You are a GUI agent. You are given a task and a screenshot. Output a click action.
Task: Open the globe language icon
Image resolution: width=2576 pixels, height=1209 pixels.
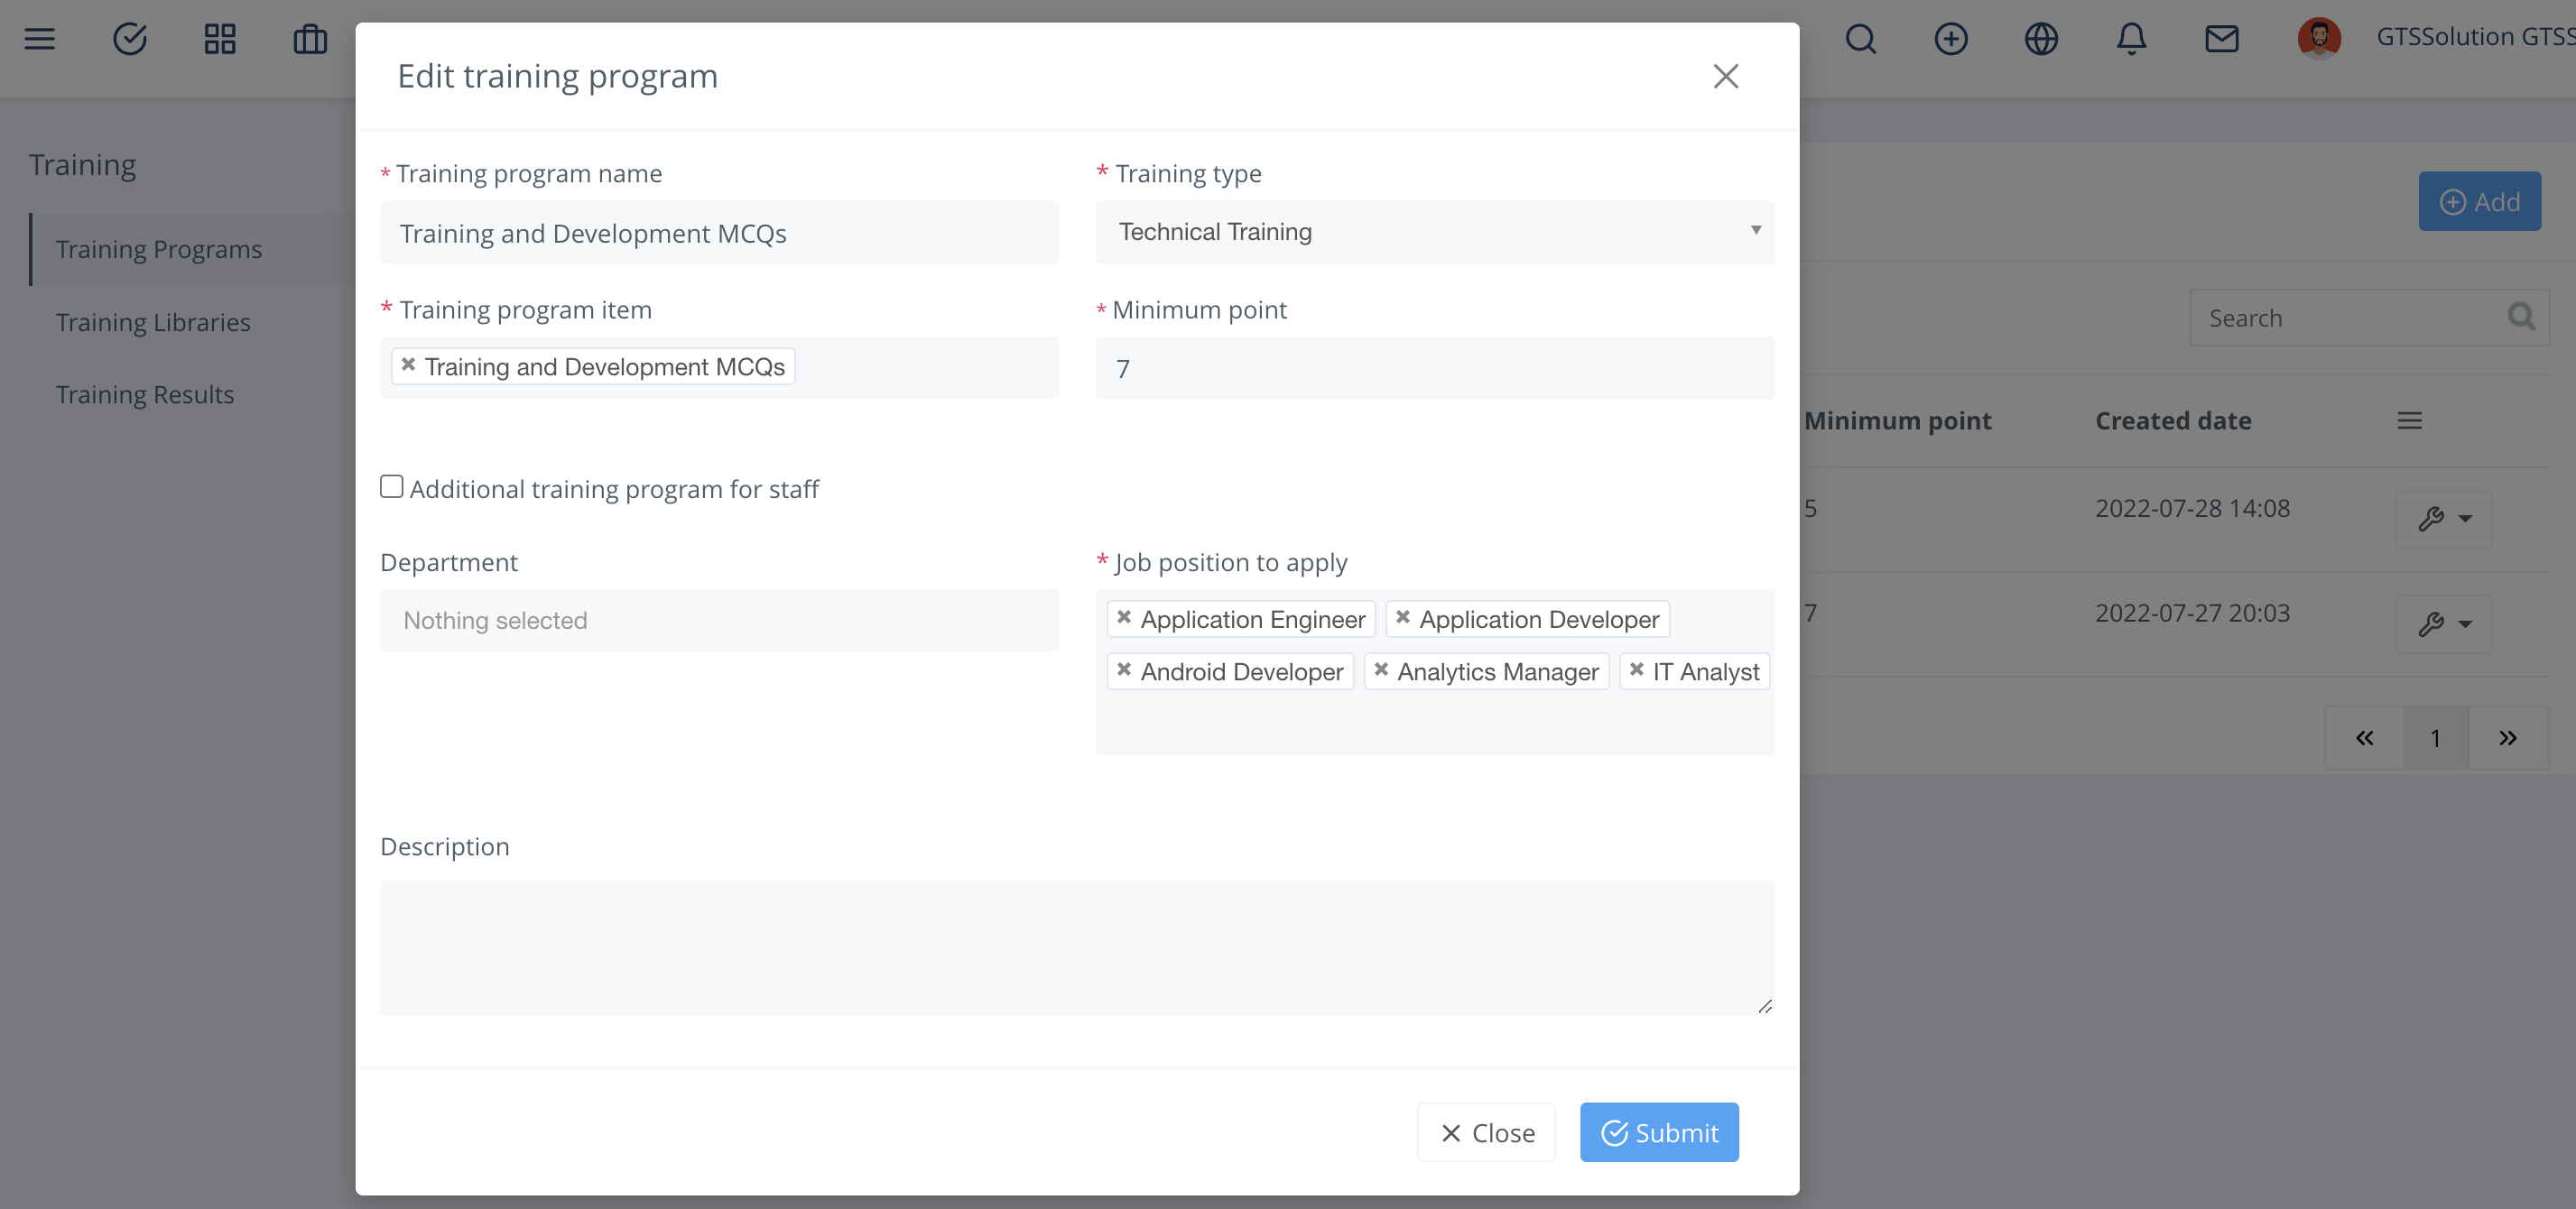(x=2041, y=39)
